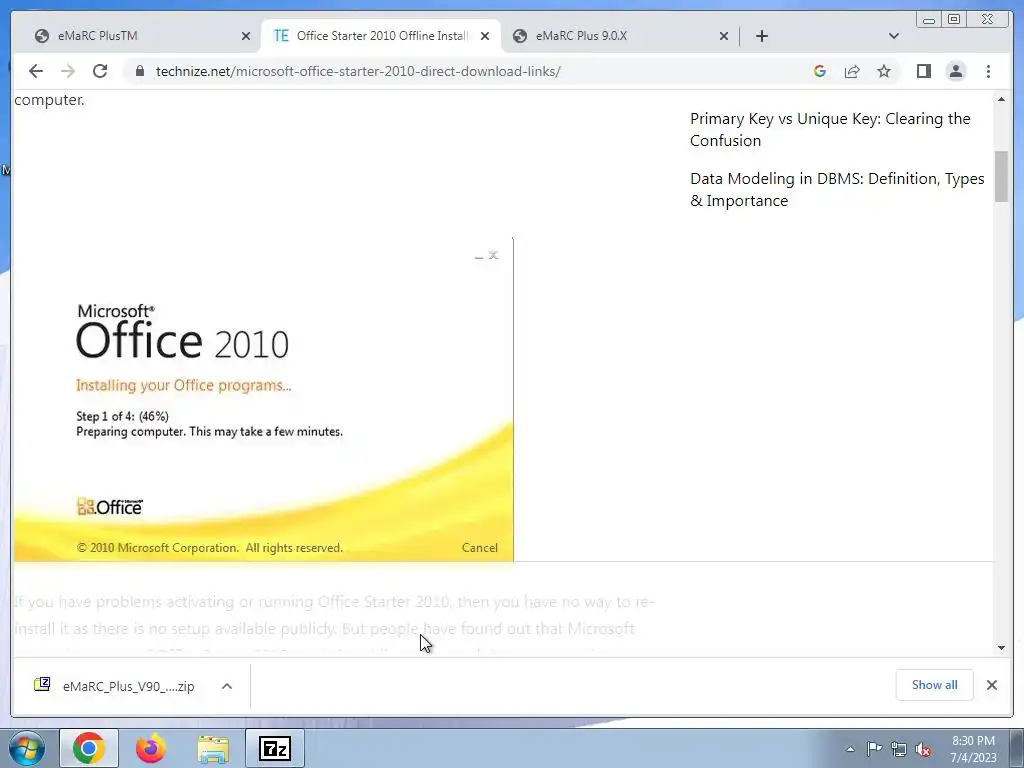Select Office Starter 2010 Offline Install tab
Screen dimensions: 1024x768
380,36
